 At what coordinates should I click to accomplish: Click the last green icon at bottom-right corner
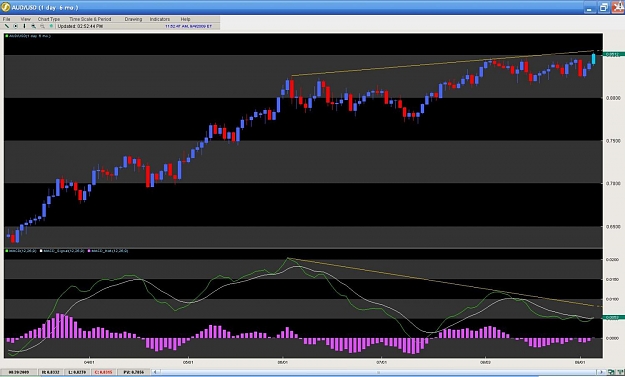[620, 372]
